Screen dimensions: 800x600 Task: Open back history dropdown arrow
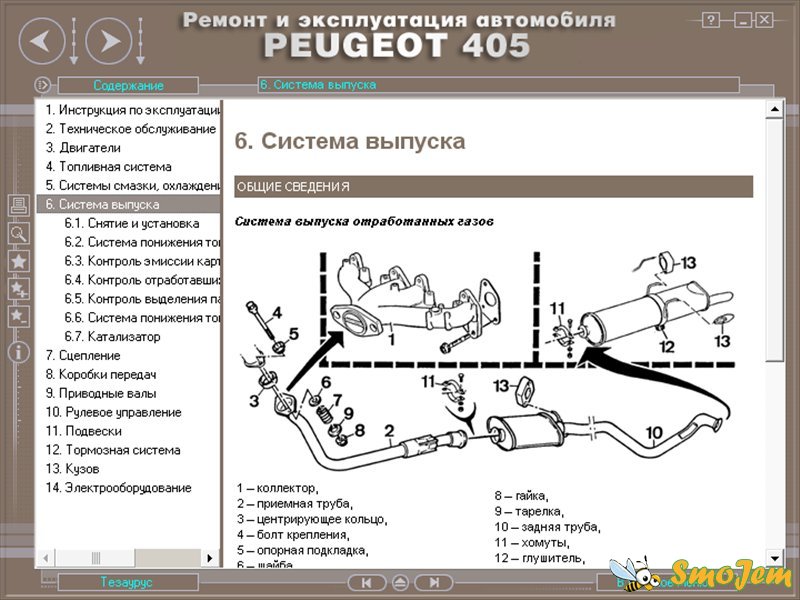pos(73,41)
